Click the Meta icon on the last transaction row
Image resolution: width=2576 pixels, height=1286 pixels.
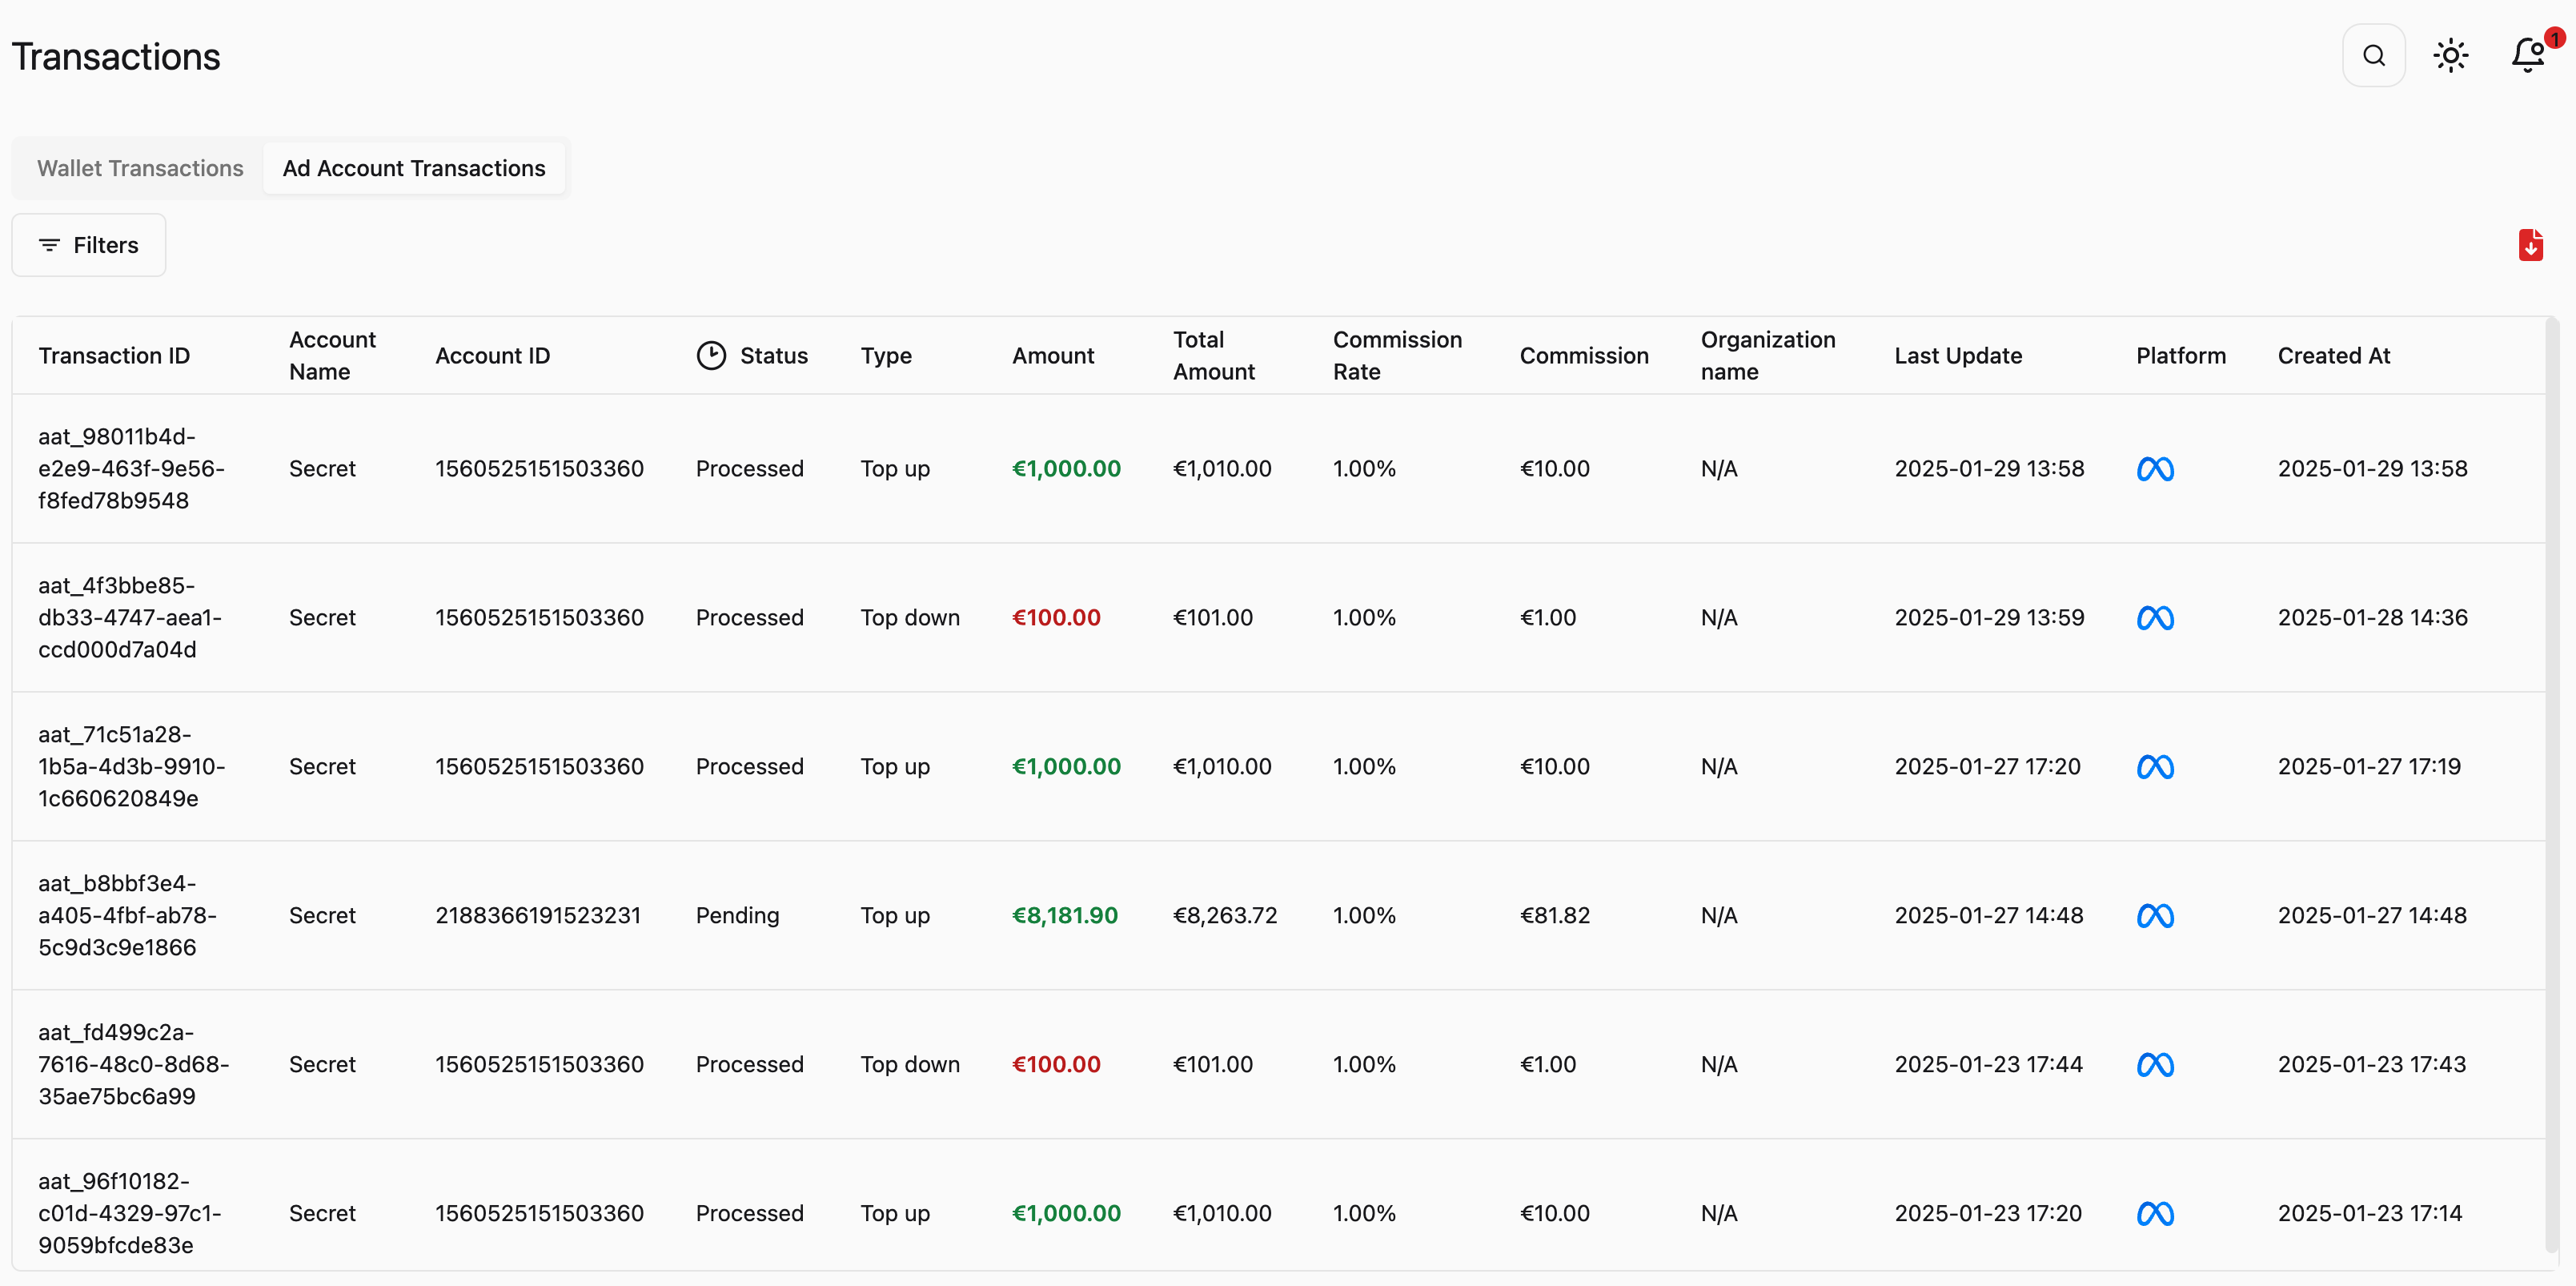click(x=2155, y=1213)
